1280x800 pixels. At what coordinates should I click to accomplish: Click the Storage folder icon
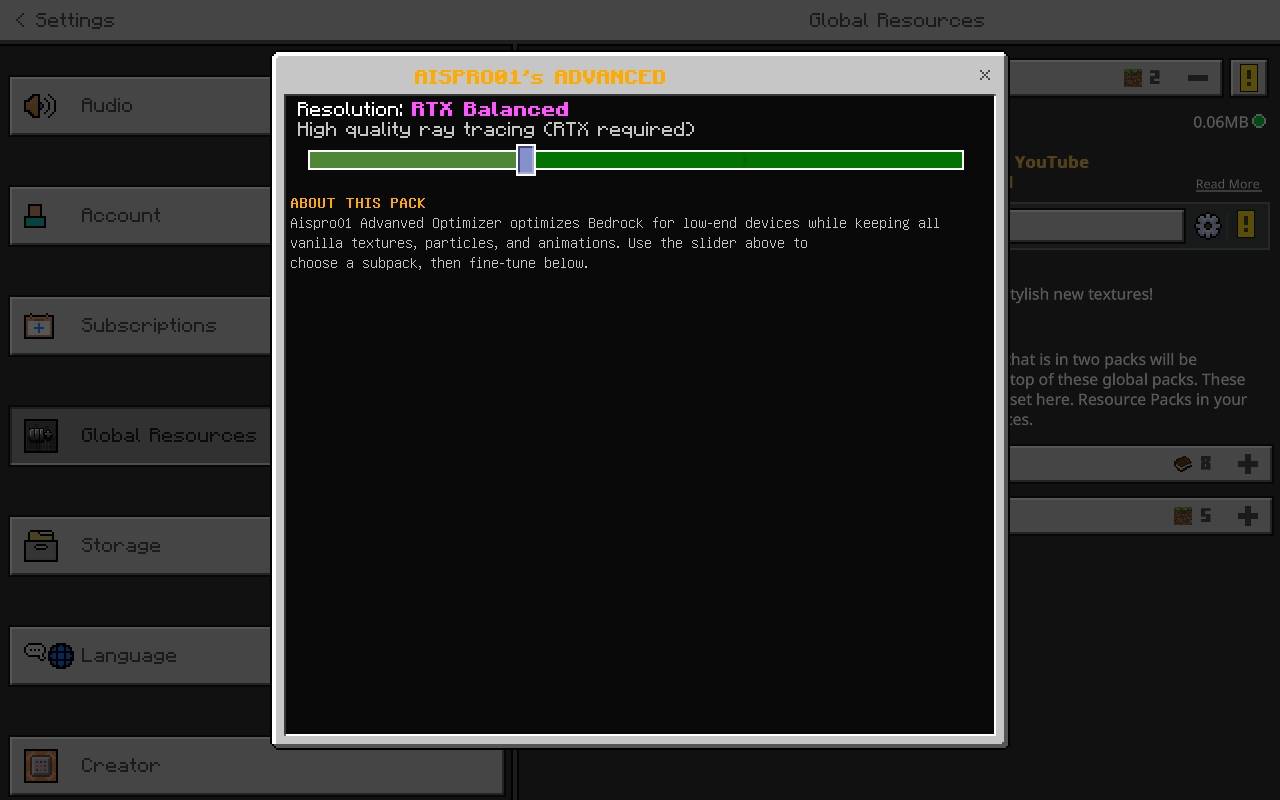41,545
